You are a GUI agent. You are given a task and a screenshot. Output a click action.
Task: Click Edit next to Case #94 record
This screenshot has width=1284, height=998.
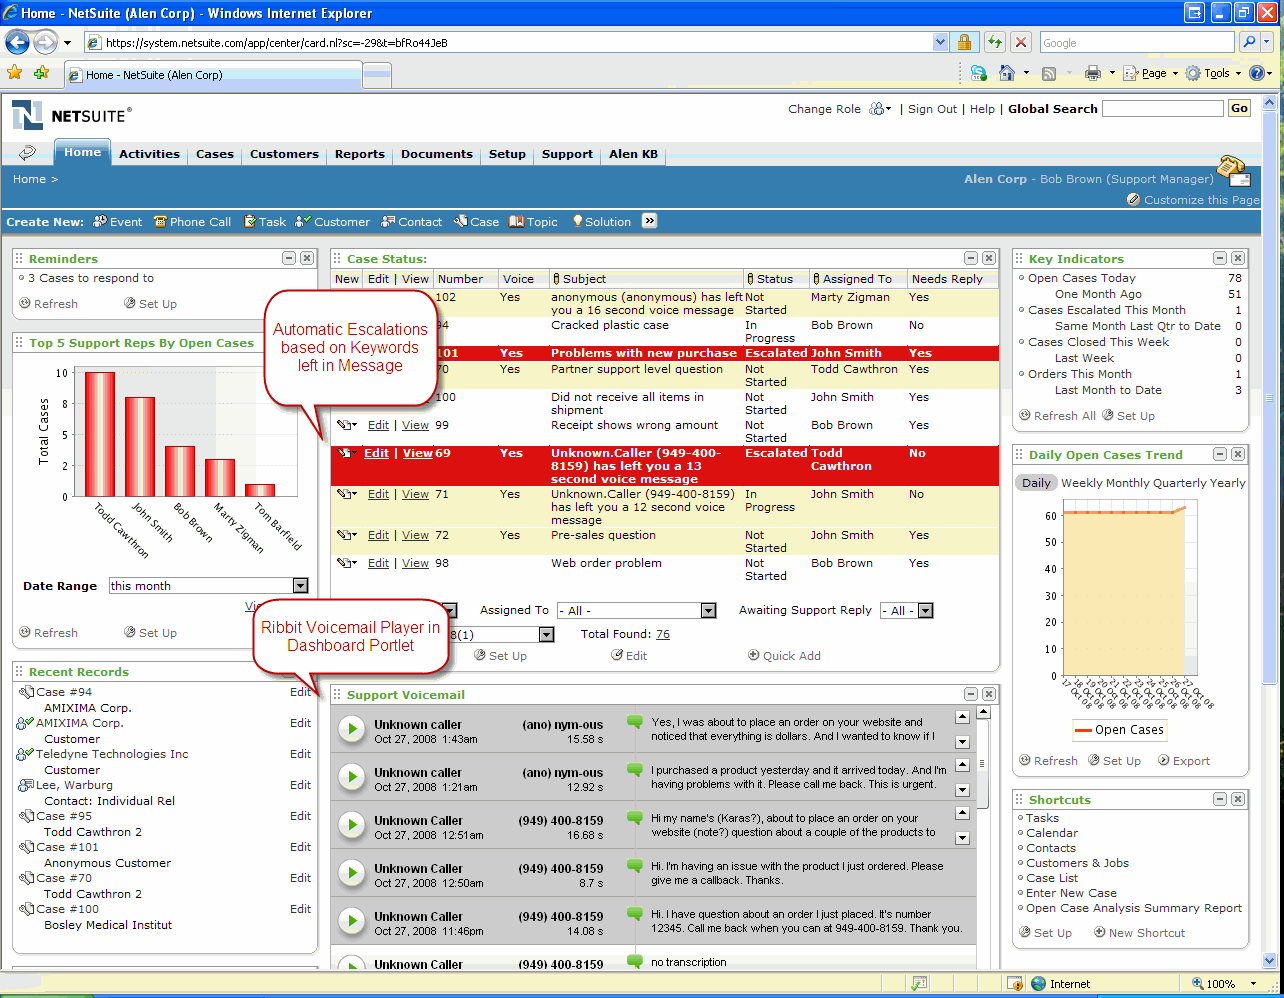tap(300, 692)
